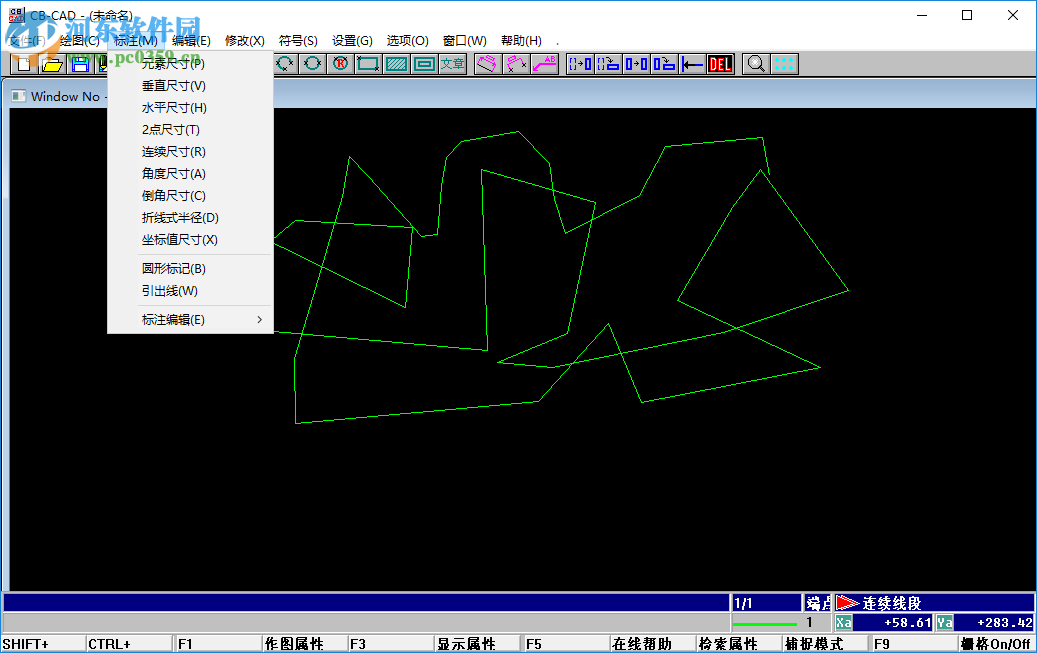Click the Save file icon
1037x653 pixels.
(79, 63)
